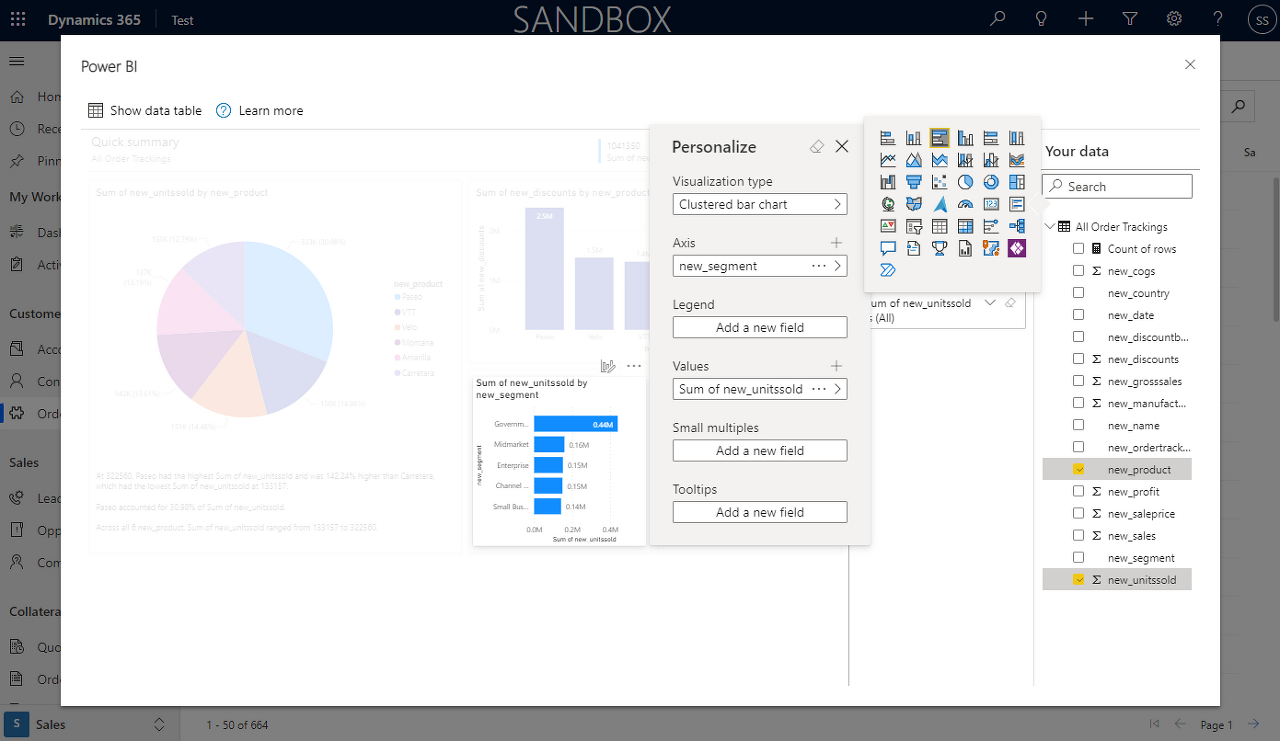1280x741 pixels.
Task: Open the Help question mark in top bar
Action: 1218,18
